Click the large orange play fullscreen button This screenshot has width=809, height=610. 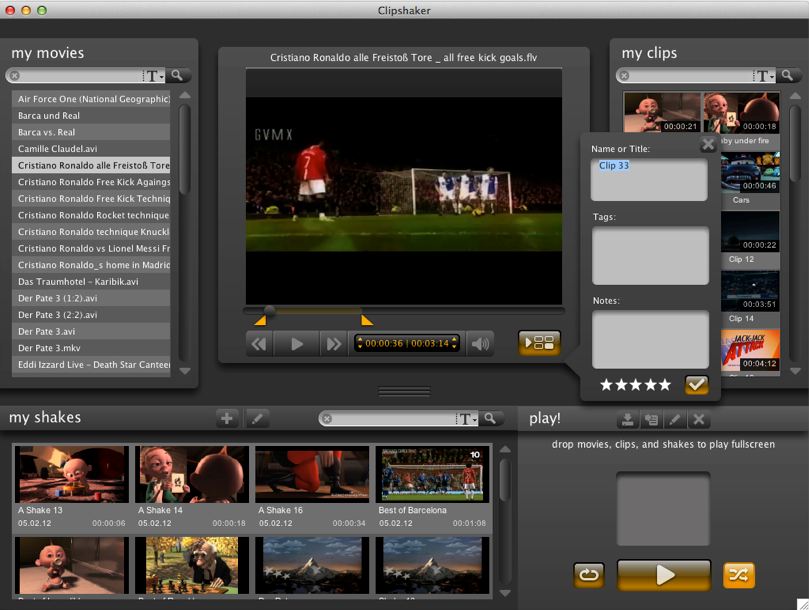click(664, 575)
